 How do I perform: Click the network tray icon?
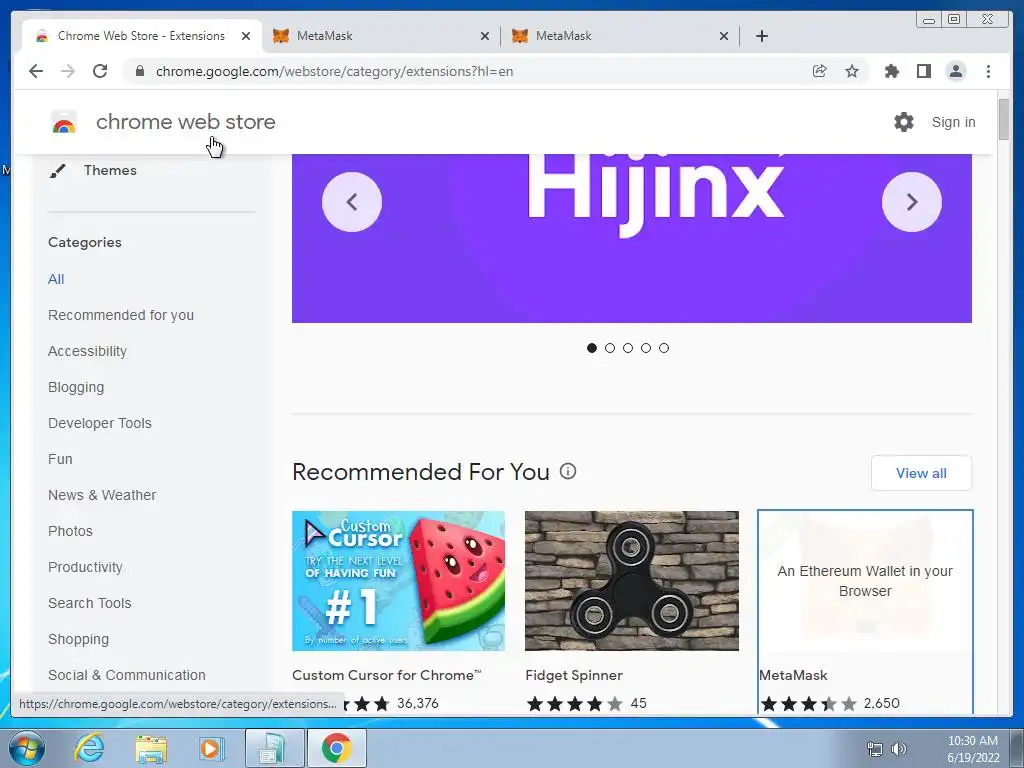[x=874, y=749]
